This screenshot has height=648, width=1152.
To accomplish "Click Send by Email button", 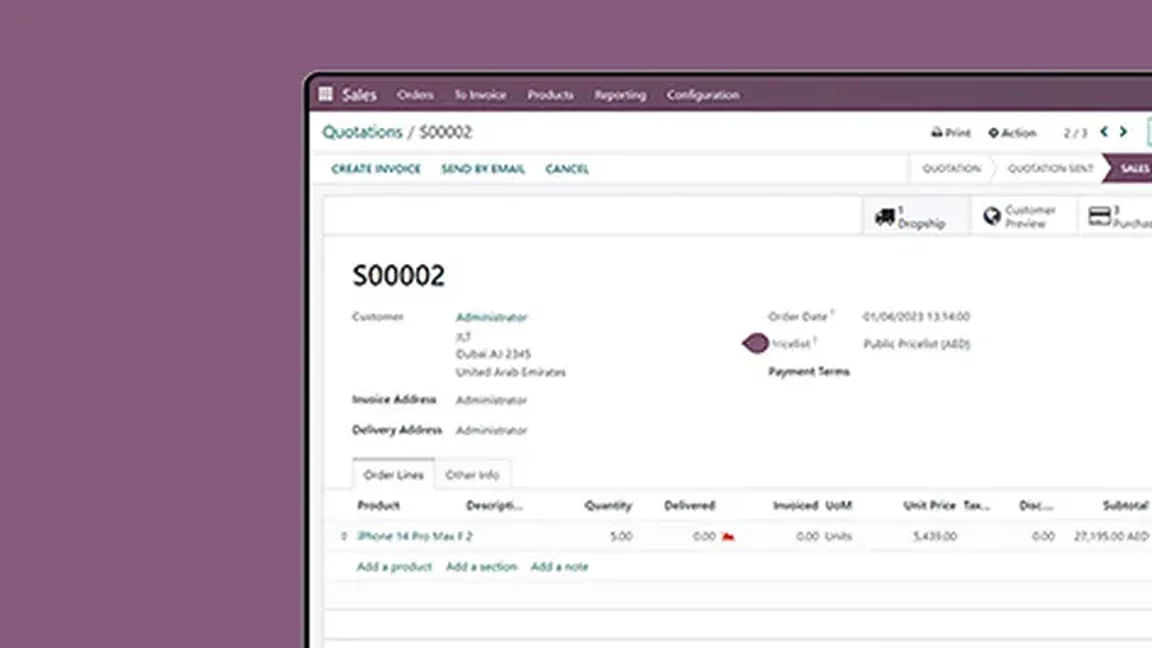I will point(483,169).
